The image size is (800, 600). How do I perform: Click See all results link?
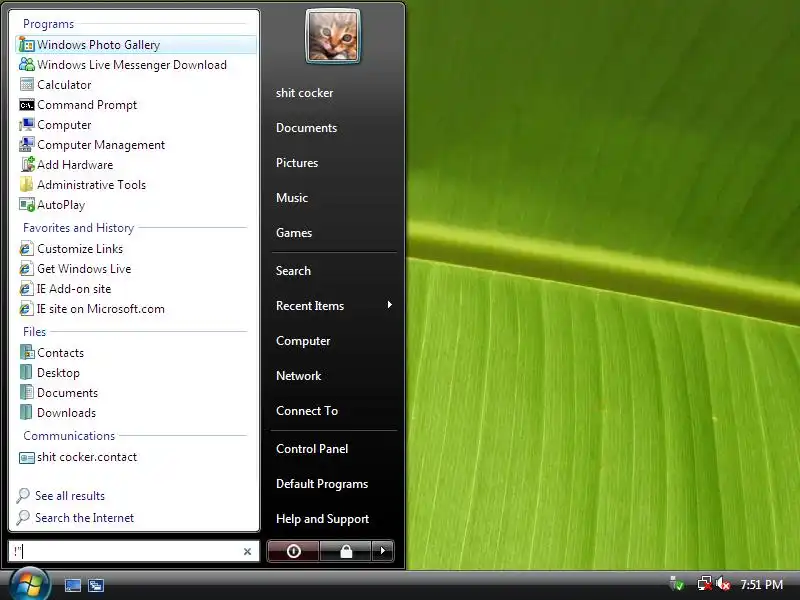pos(70,496)
